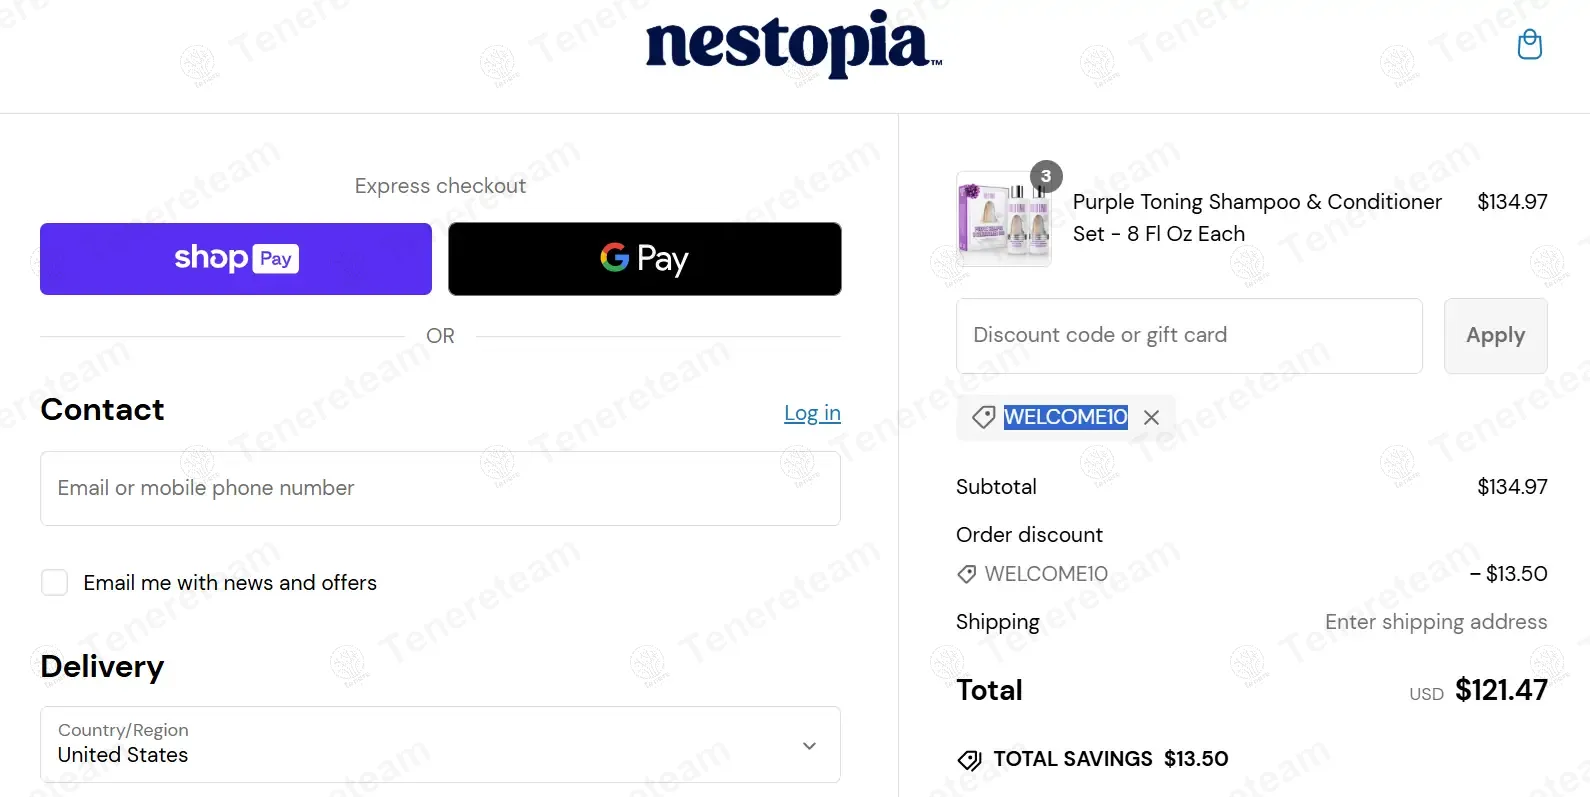
Task: Click the nestopia logo
Action: 794,44
